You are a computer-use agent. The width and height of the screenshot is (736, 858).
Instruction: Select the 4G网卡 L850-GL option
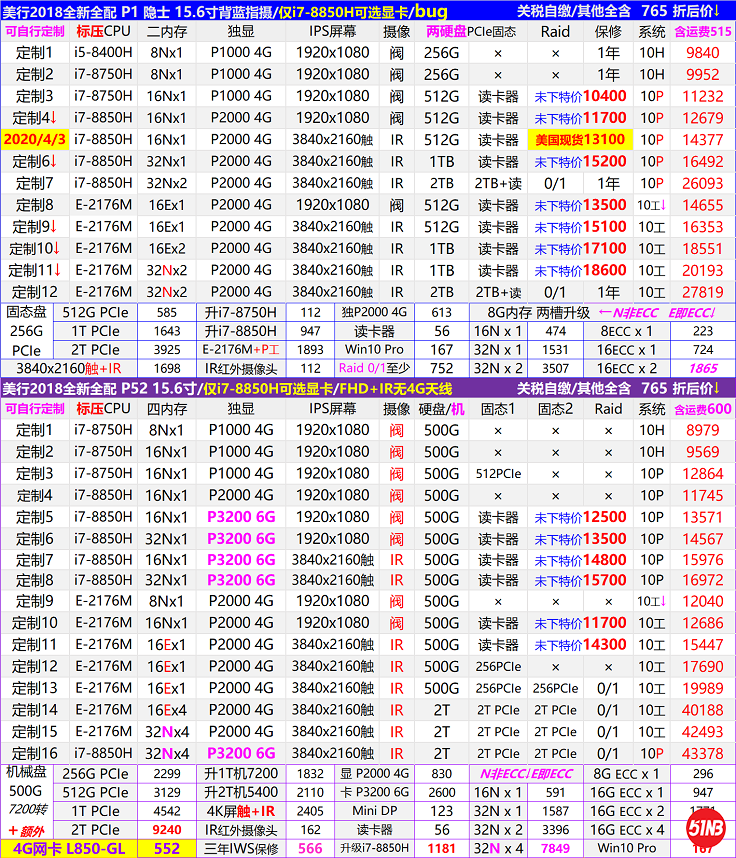(70, 849)
